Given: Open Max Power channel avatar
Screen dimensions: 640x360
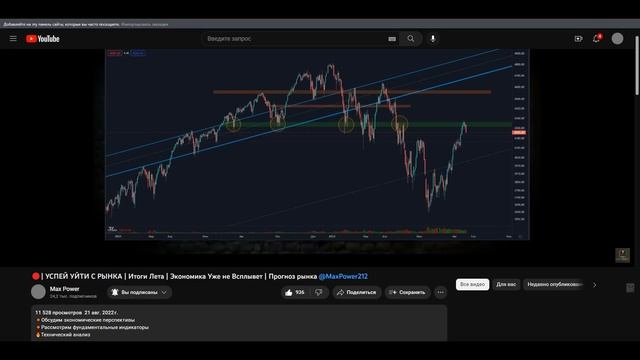Looking at the screenshot, I should click(38, 292).
